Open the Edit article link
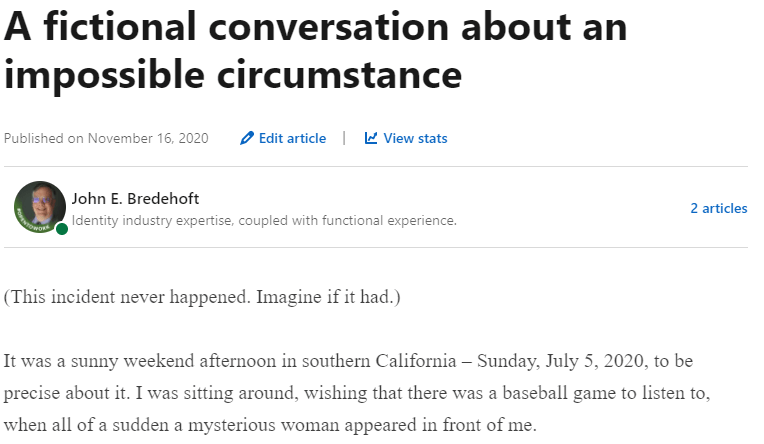Image resolution: width=764 pixels, height=444 pixels. (292, 138)
